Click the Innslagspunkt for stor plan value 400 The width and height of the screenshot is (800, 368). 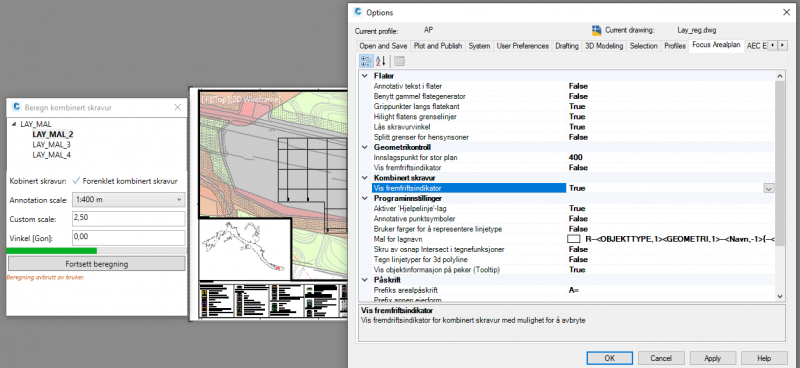pyautogui.click(x=576, y=158)
